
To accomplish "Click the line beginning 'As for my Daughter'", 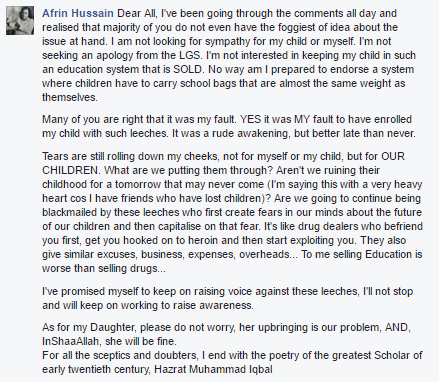I will click(x=226, y=334).
